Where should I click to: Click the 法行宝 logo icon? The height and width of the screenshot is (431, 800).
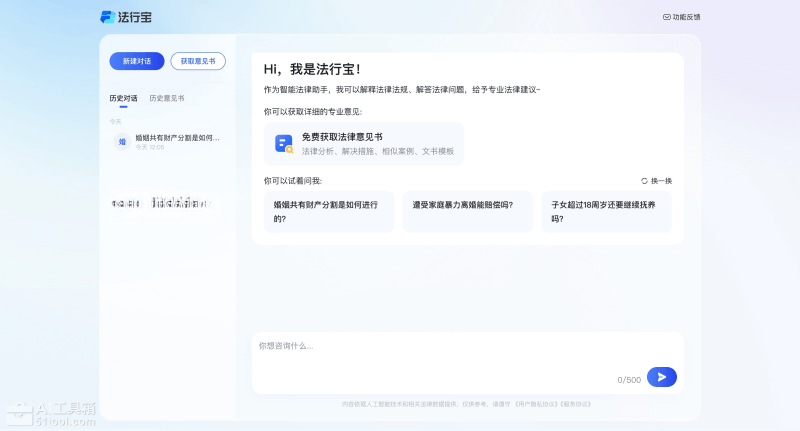[108, 17]
